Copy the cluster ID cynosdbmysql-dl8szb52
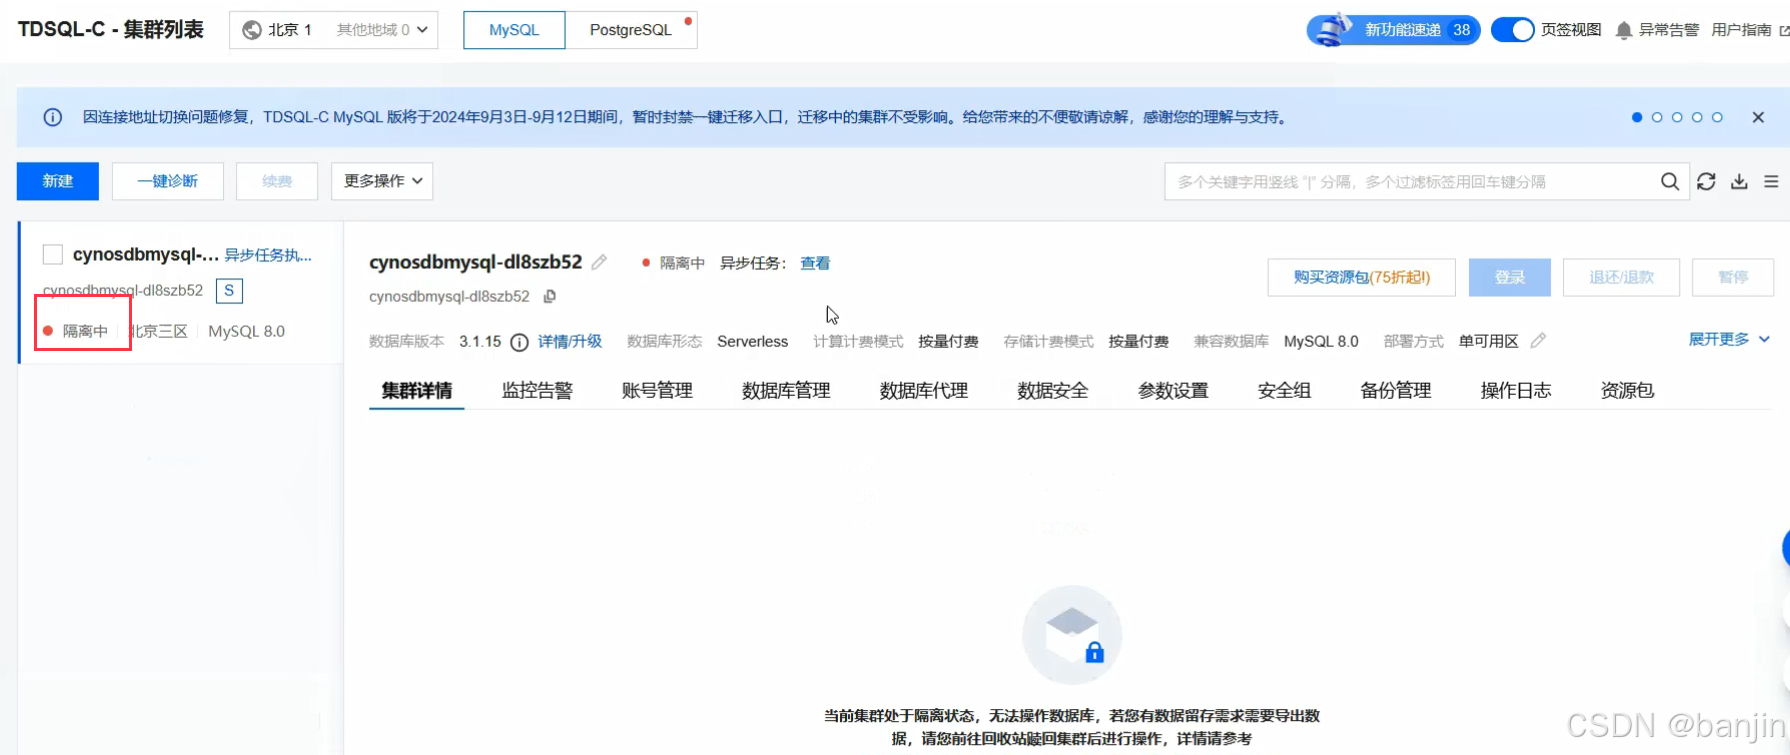Image resolution: width=1790 pixels, height=755 pixels. coord(549,296)
